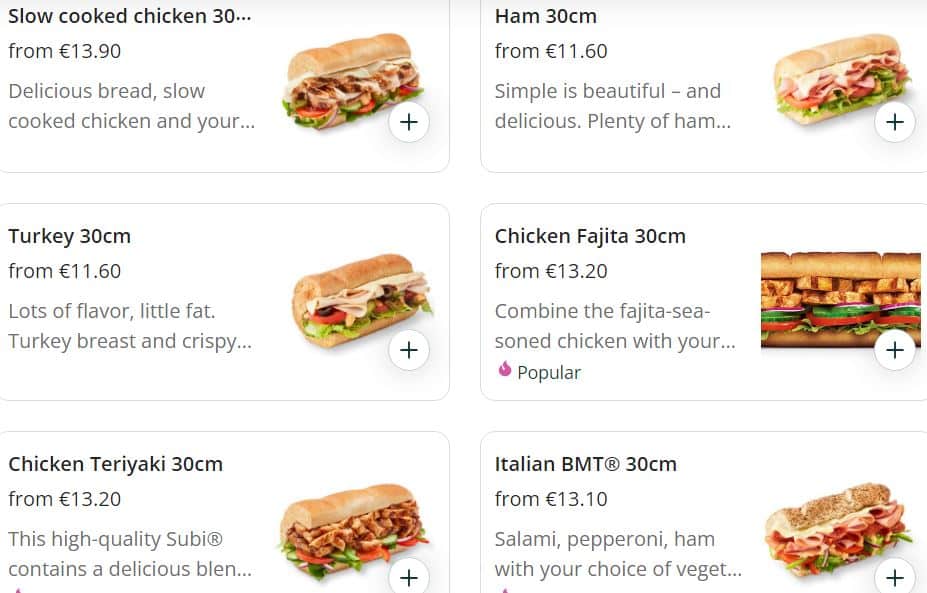Add Ham 30cm sub with plus button
This screenshot has width=927, height=593.
click(x=894, y=123)
